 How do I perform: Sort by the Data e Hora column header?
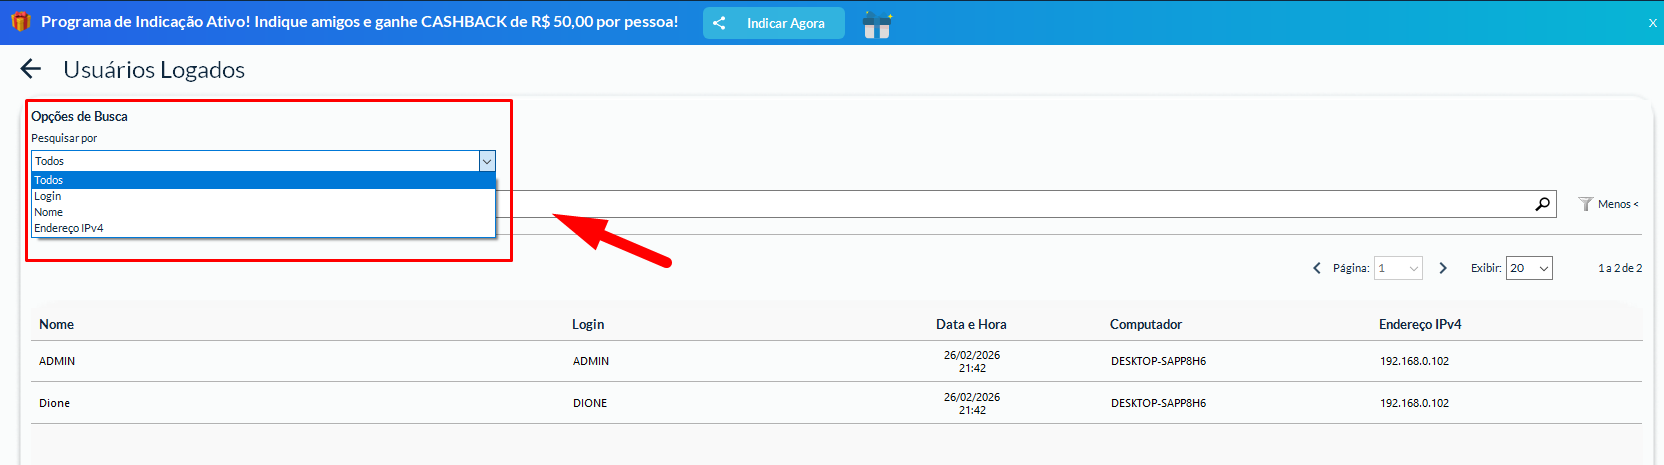tap(971, 324)
